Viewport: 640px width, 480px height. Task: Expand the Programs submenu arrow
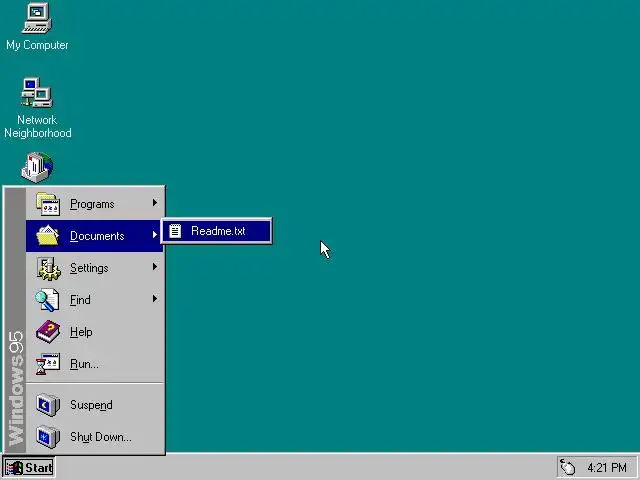pos(155,202)
